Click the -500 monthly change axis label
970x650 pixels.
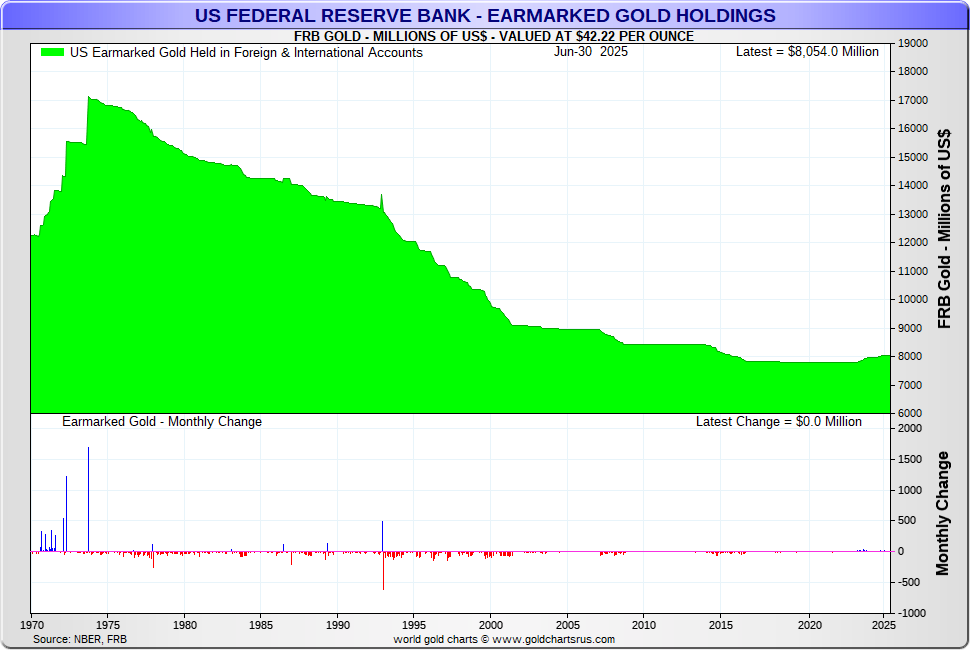click(x=908, y=583)
